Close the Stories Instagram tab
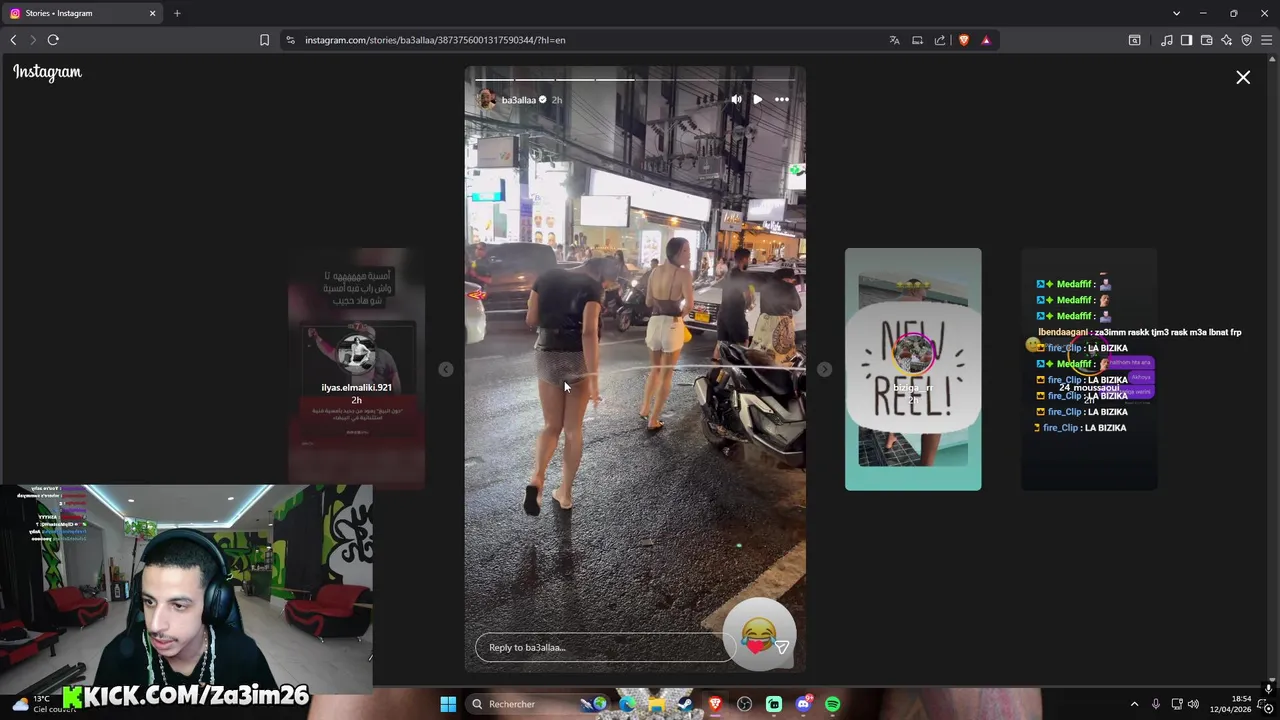 pos(153,13)
